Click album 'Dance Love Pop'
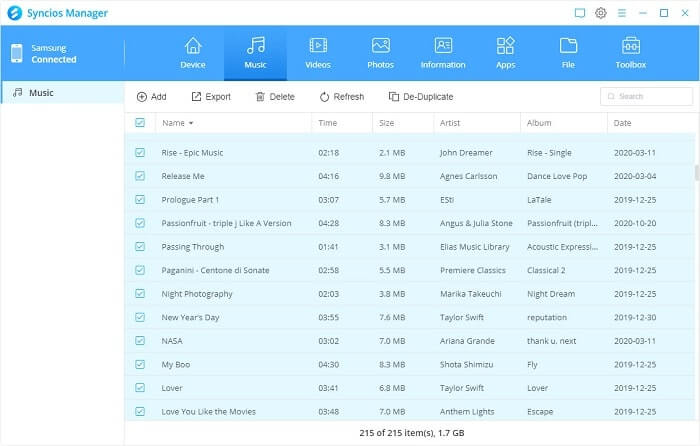Image resolution: width=700 pixels, height=446 pixels. (x=557, y=176)
